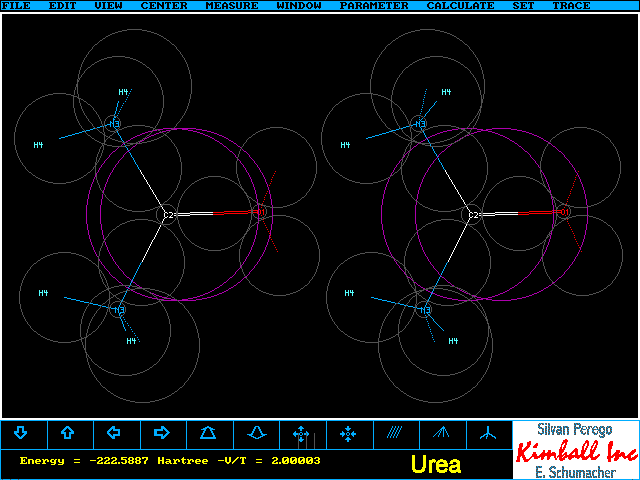
Task: Open the TRACE menu
Action: 571,6
